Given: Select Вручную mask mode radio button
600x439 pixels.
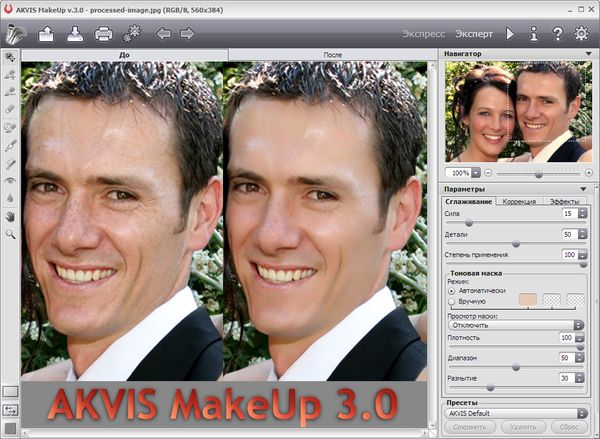Looking at the screenshot, I should click(451, 300).
